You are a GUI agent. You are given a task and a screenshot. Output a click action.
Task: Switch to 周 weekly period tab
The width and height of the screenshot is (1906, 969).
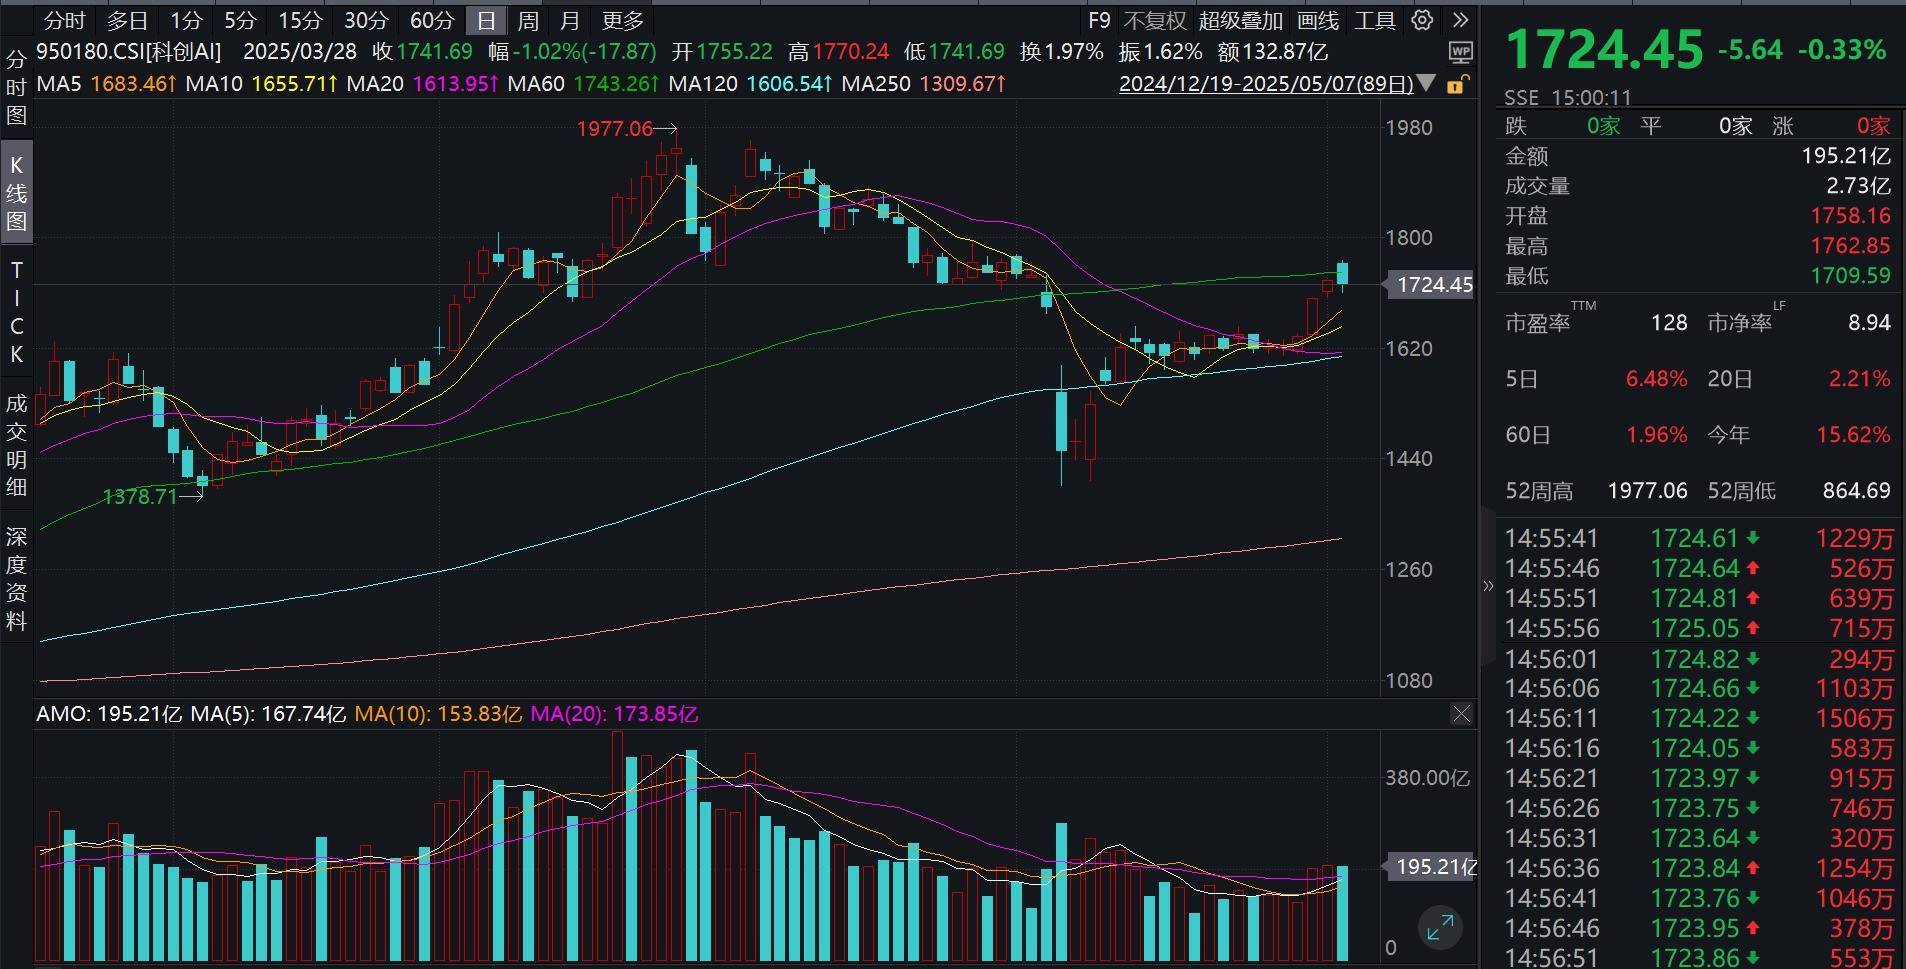(x=528, y=20)
